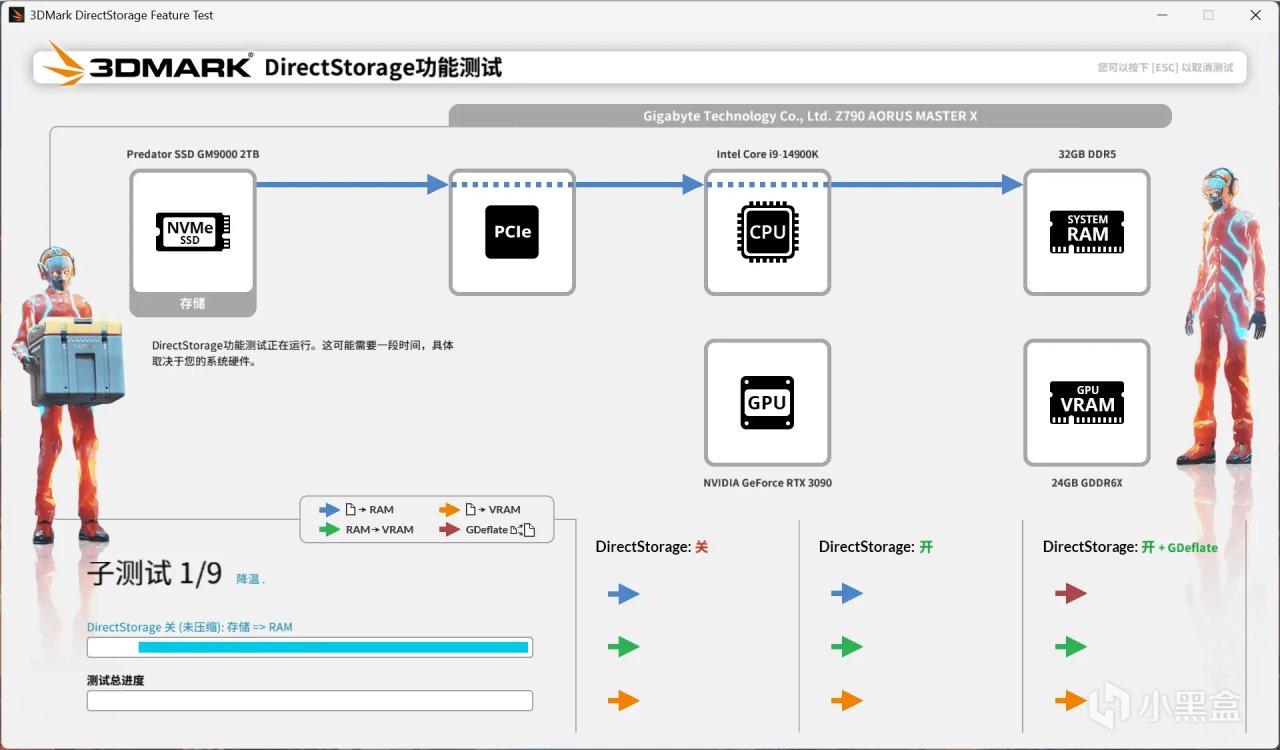1280x750 pixels.
Task: Click the System RAM icon
Action: coord(1087,232)
